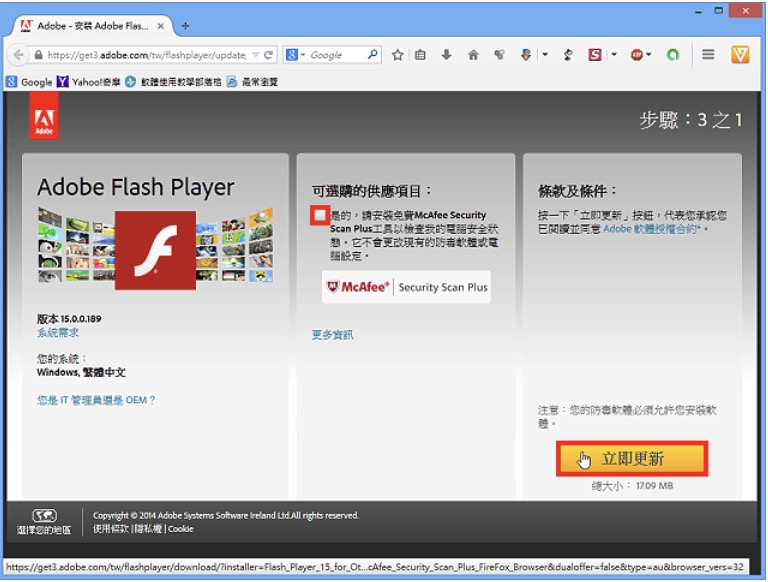Open a new tab with plus button

point(185,26)
